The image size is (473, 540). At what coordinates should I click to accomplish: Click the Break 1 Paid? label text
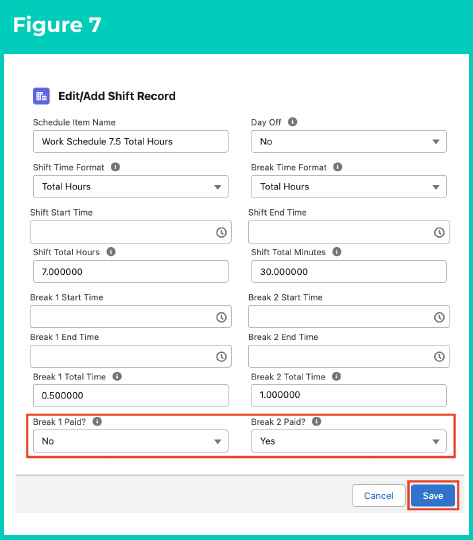pyautogui.click(x=59, y=422)
